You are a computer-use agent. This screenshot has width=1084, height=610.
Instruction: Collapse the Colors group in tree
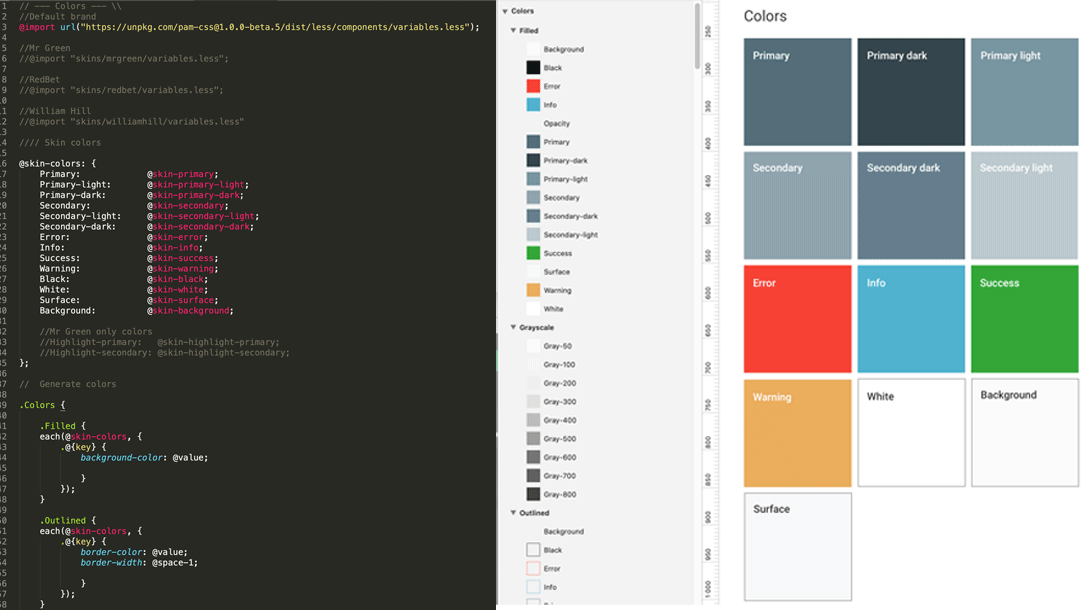coord(505,11)
